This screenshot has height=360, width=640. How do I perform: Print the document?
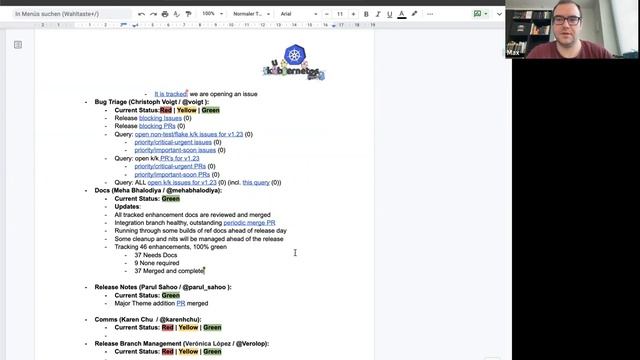[x=165, y=14]
